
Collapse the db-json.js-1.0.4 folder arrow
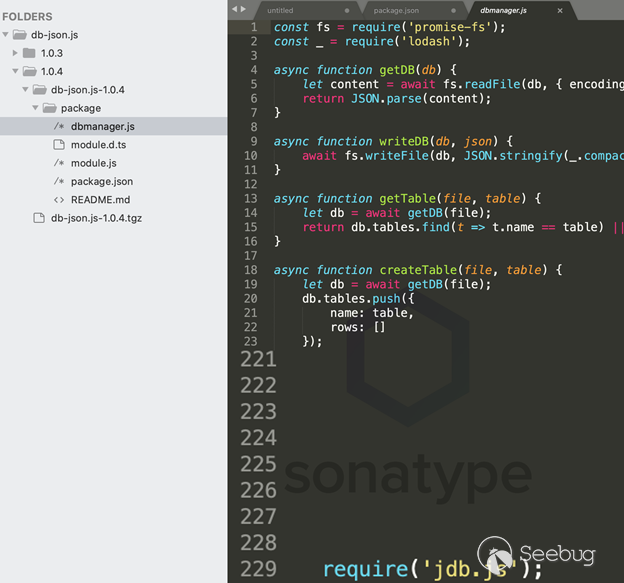(x=25, y=90)
